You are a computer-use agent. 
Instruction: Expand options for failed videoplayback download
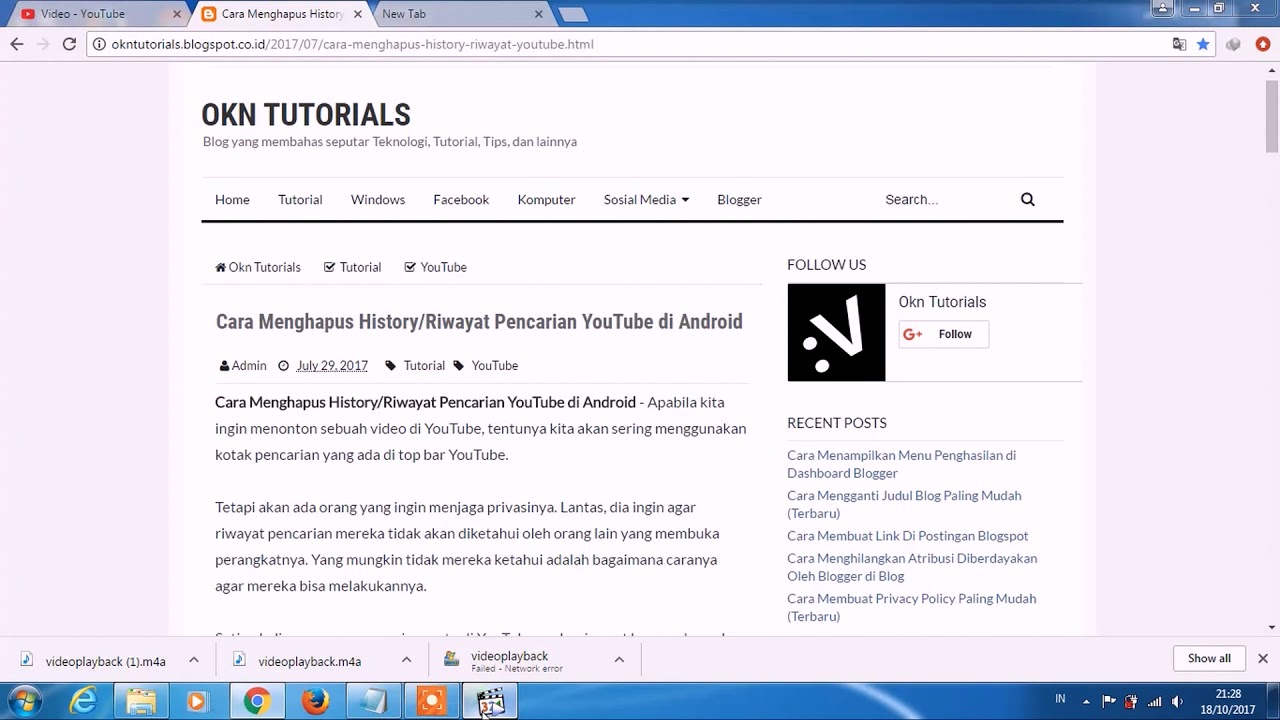click(x=619, y=660)
